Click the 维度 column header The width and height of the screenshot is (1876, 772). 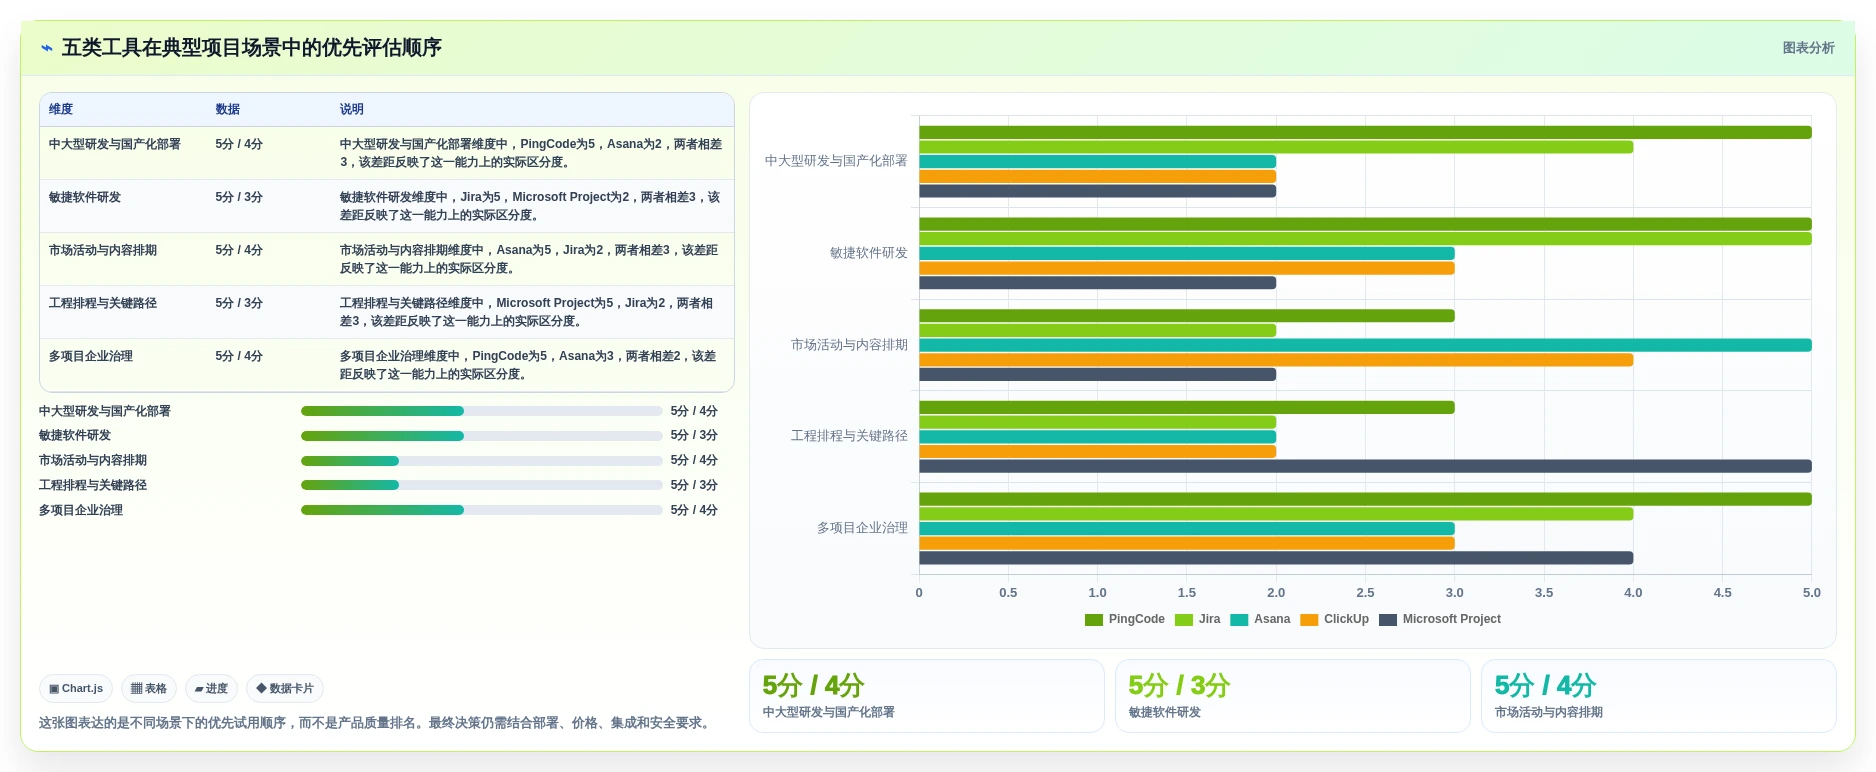(61, 110)
